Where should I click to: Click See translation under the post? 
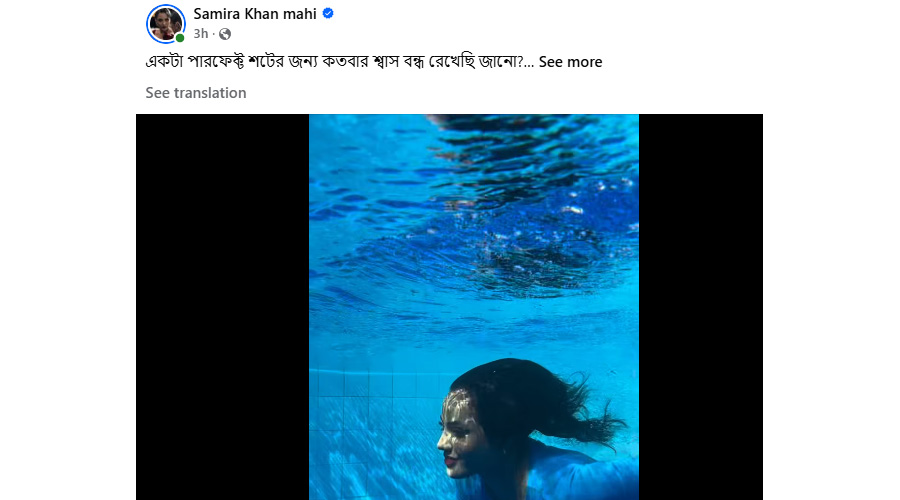[x=196, y=93]
